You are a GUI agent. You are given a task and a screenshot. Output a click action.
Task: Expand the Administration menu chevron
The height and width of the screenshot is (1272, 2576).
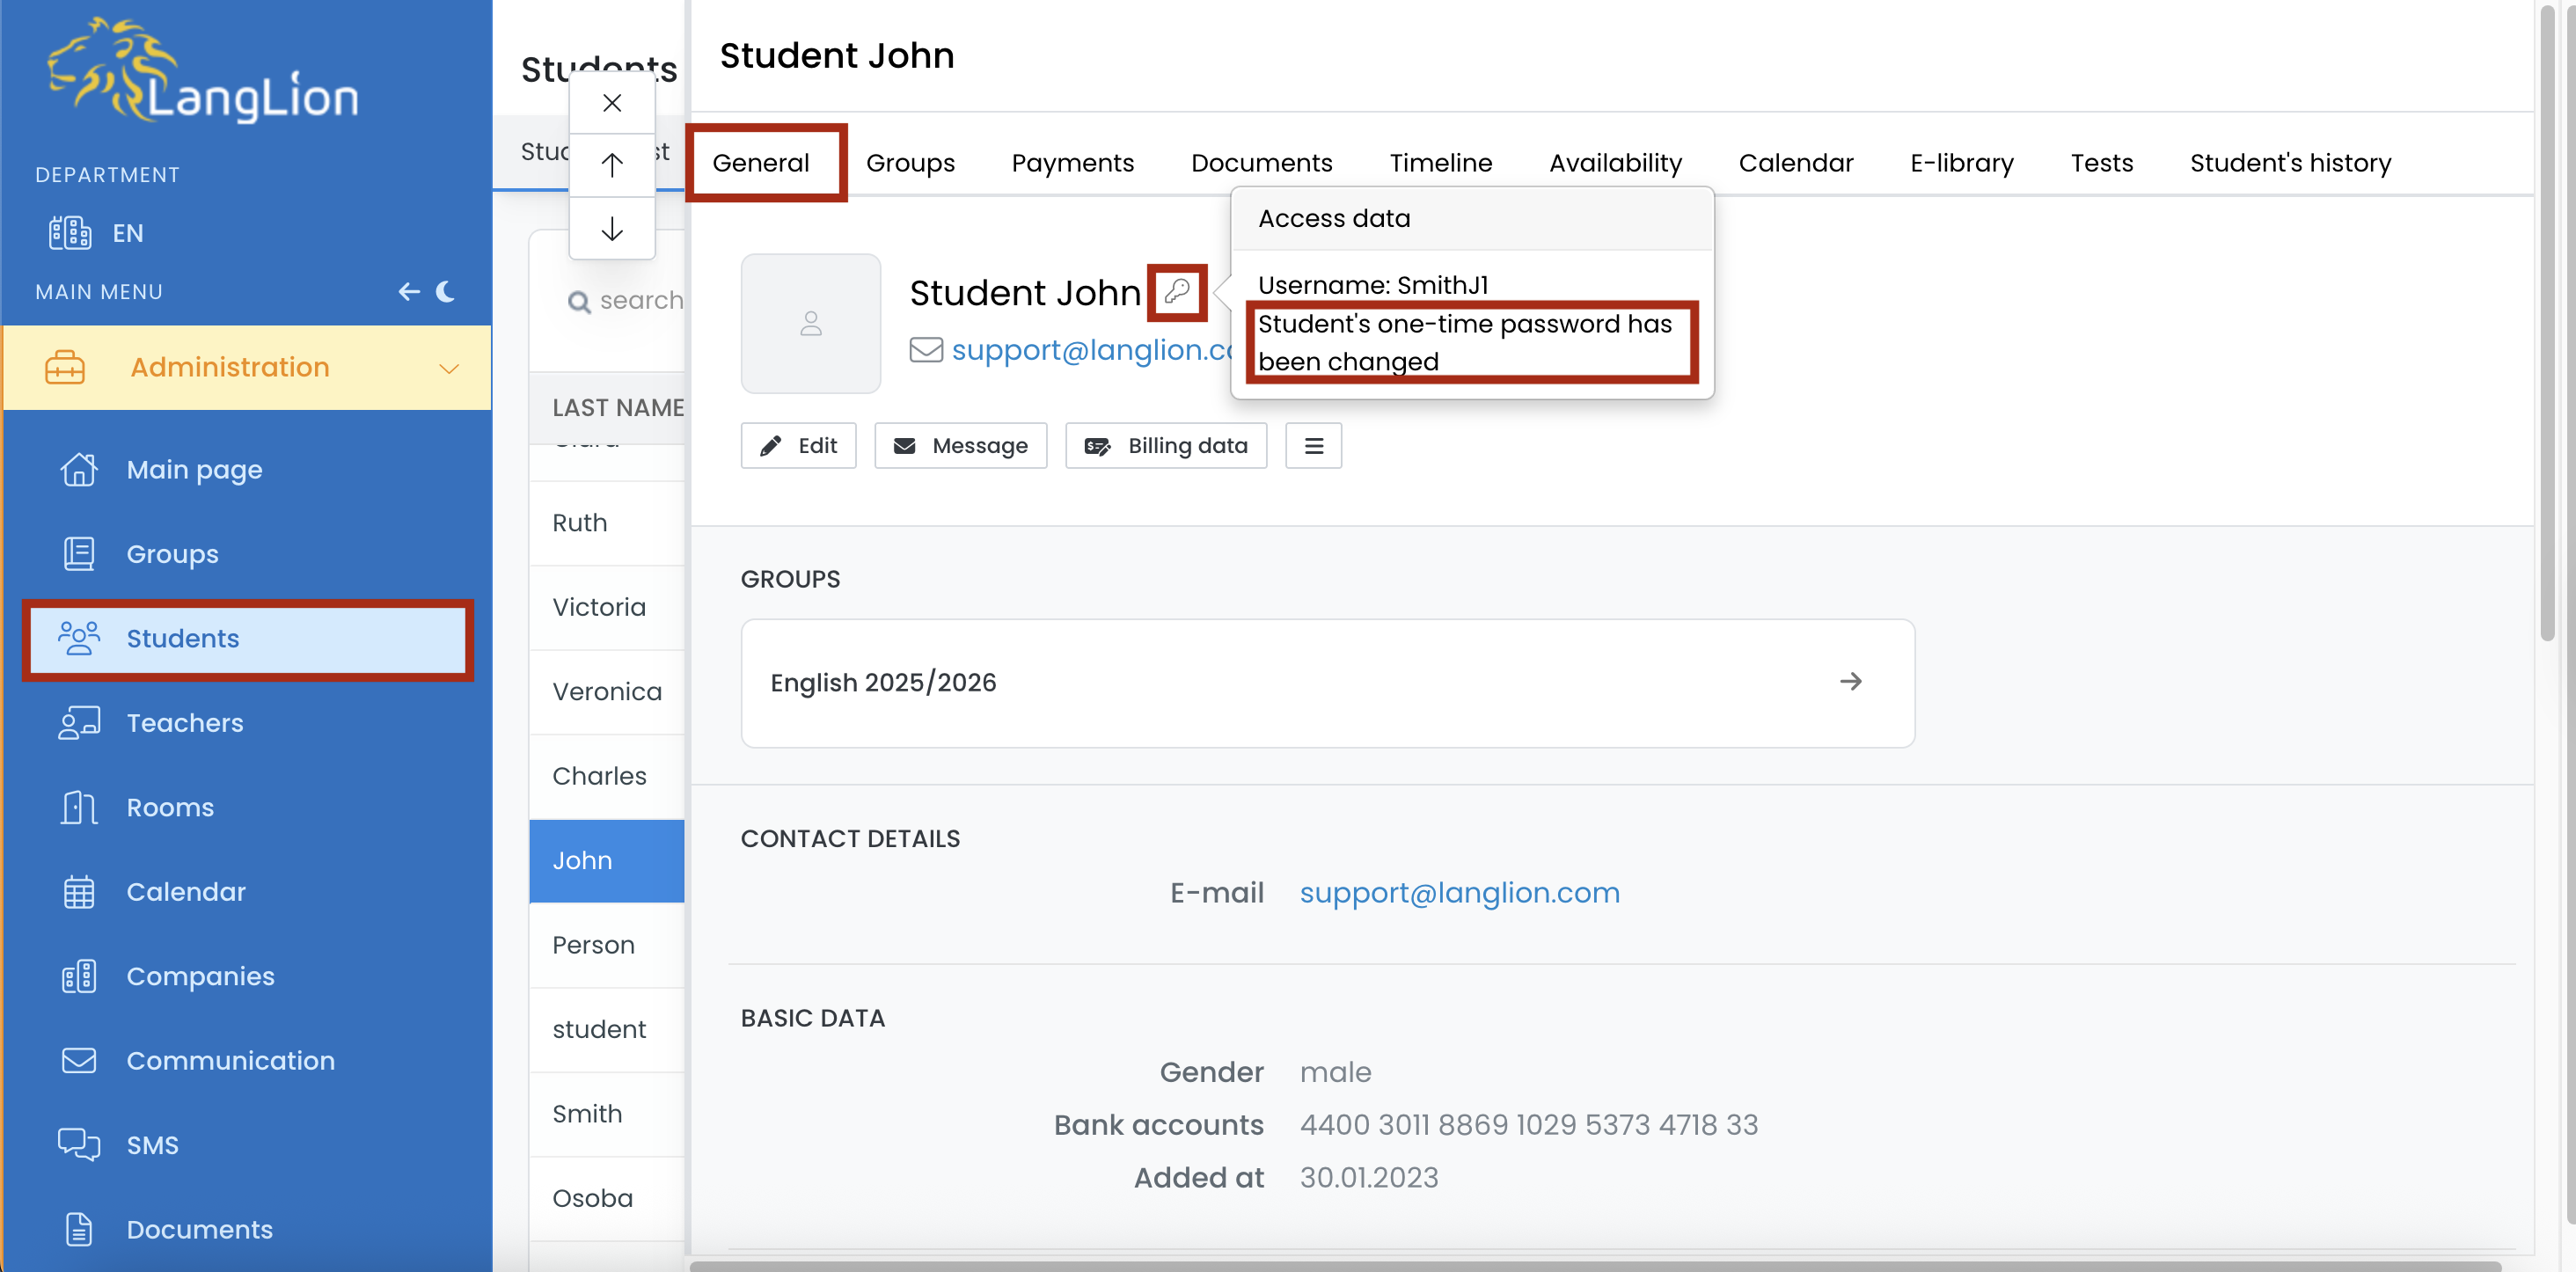[x=449, y=368]
